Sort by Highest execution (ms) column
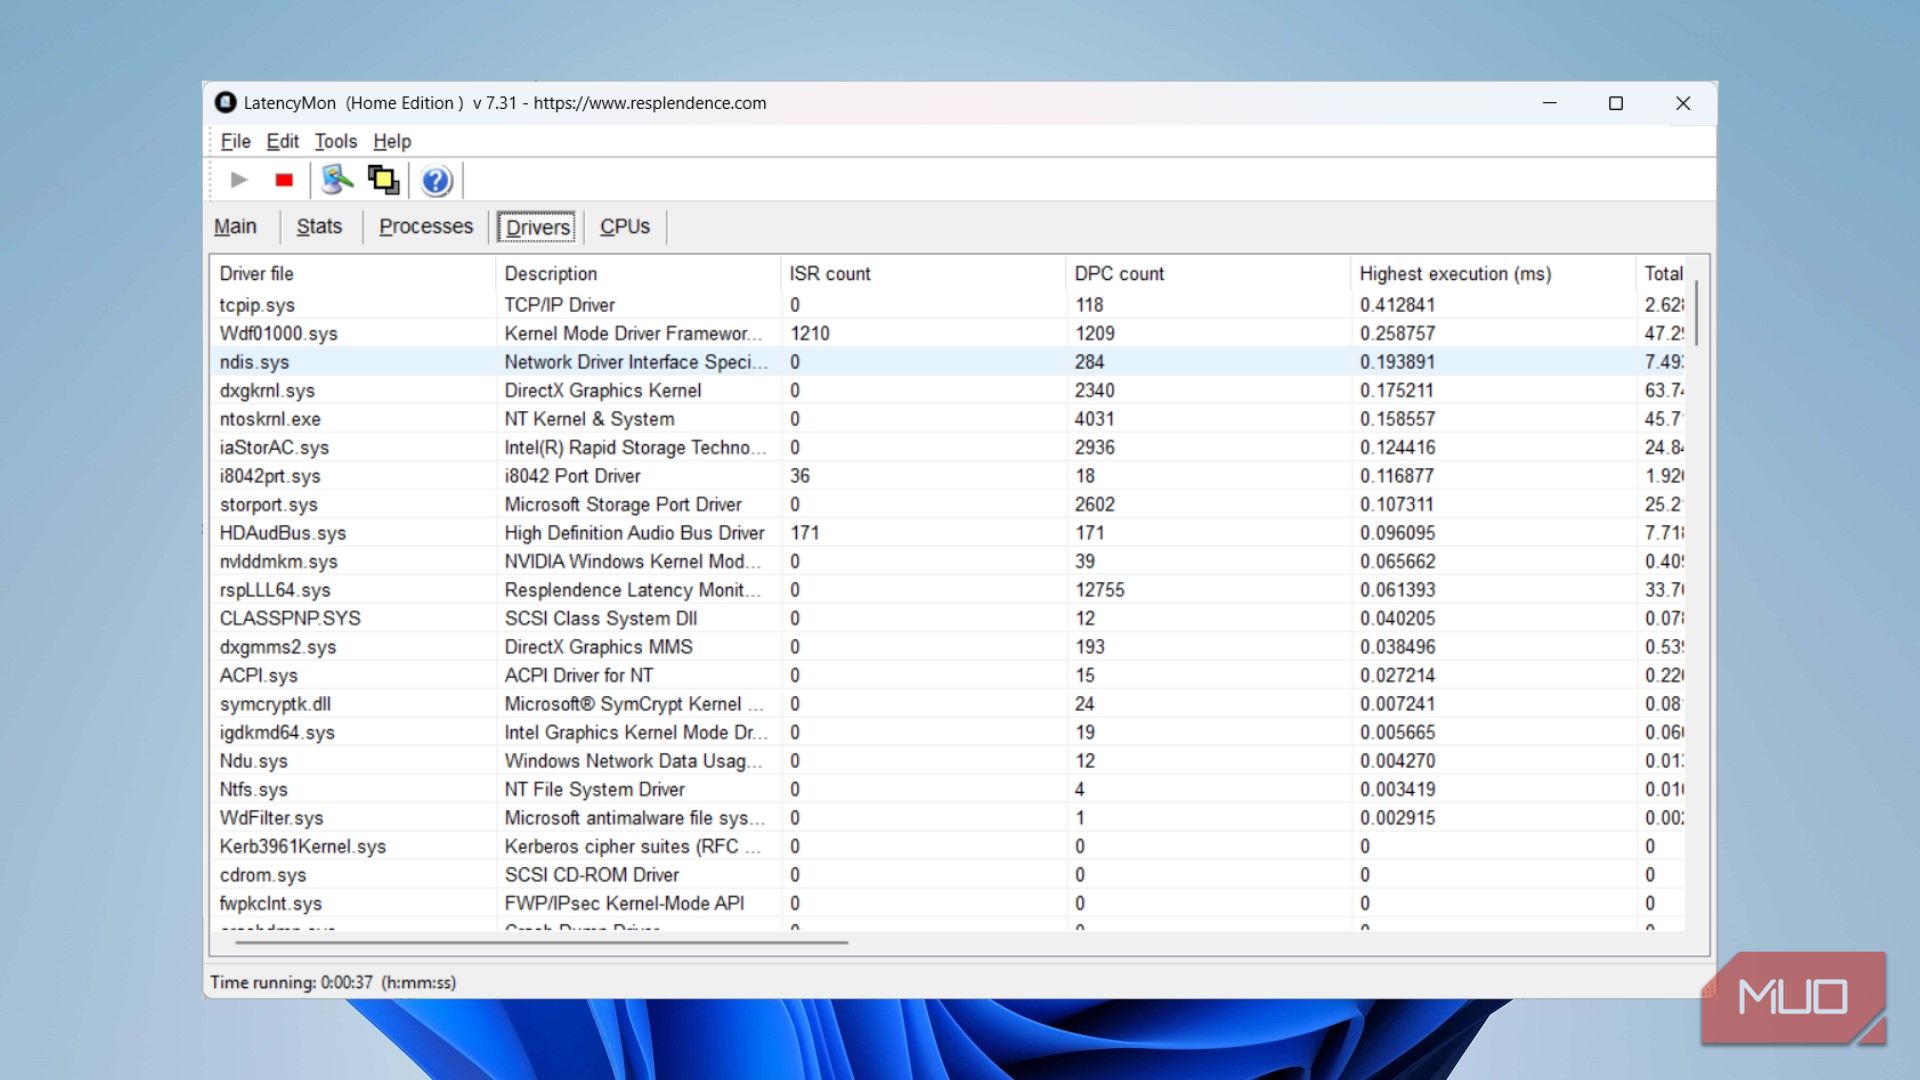Screen dimensions: 1920x1080 pyautogui.click(x=1493, y=273)
